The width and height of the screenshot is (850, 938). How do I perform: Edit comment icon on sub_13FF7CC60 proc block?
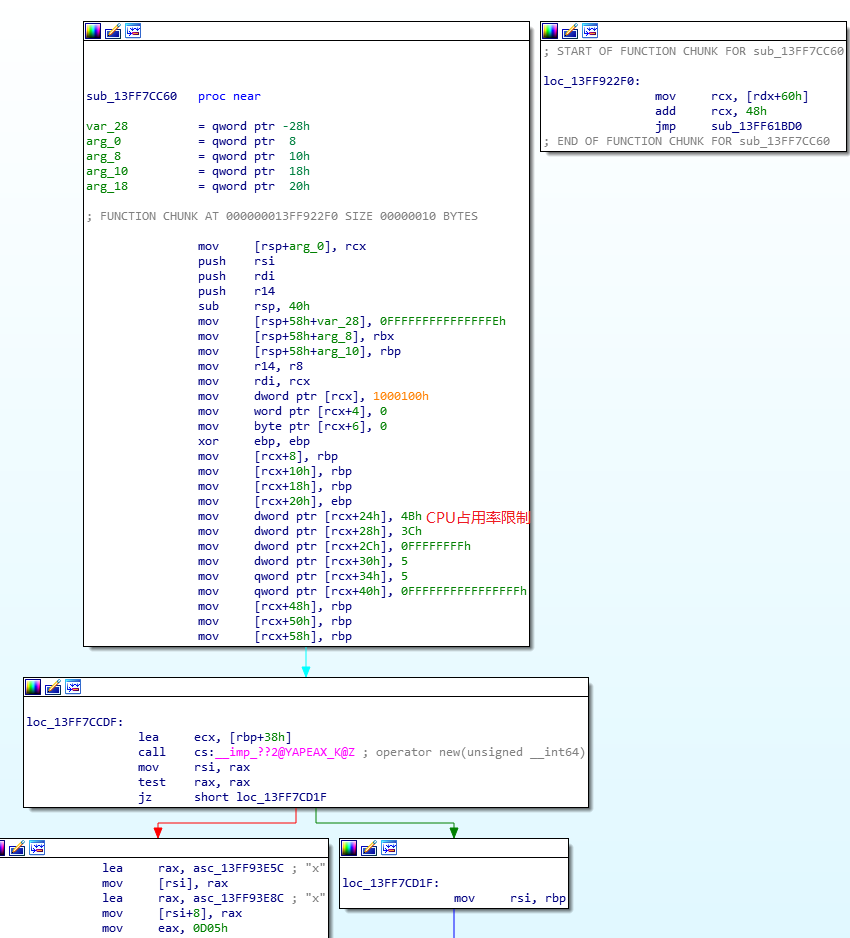pos(113,31)
